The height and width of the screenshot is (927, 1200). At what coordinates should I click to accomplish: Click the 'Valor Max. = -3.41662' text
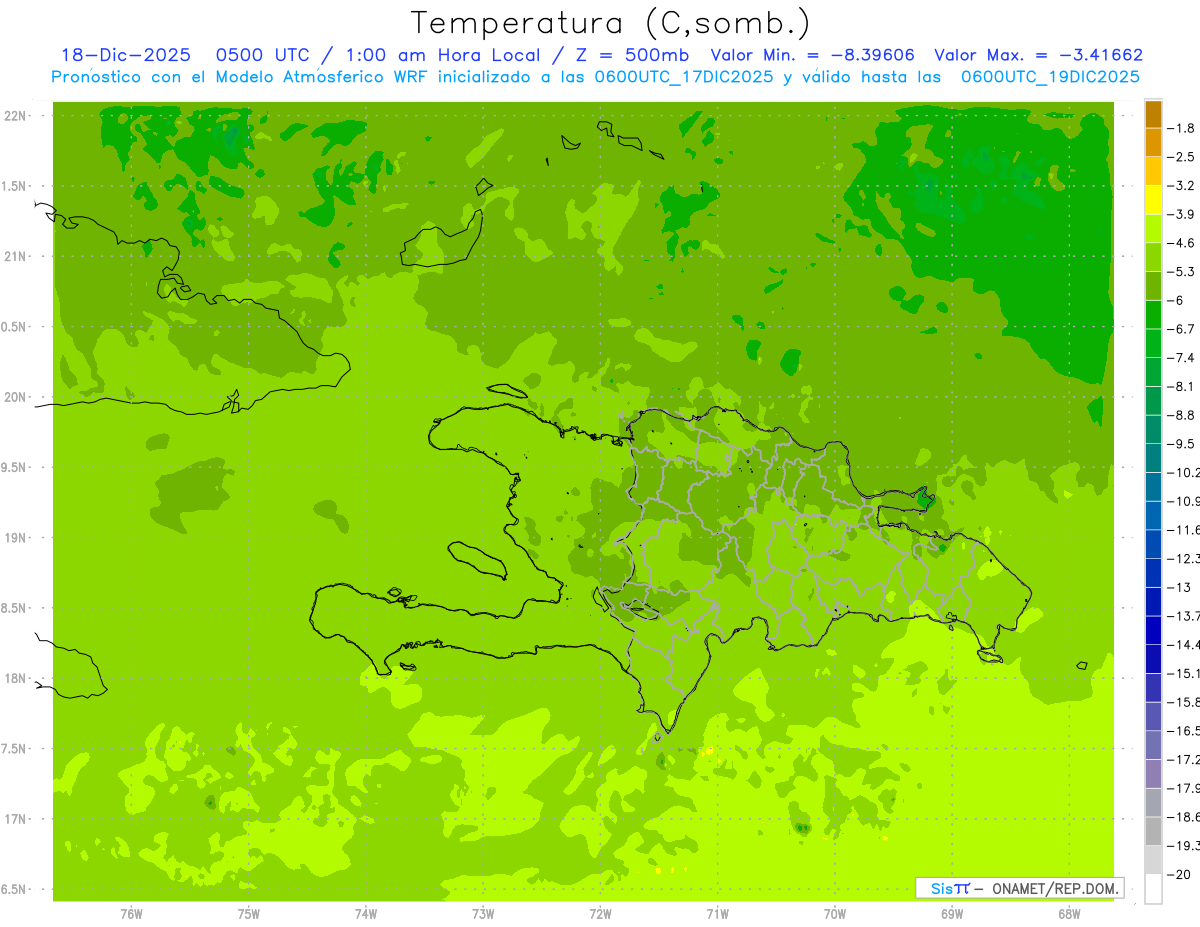1038,56
